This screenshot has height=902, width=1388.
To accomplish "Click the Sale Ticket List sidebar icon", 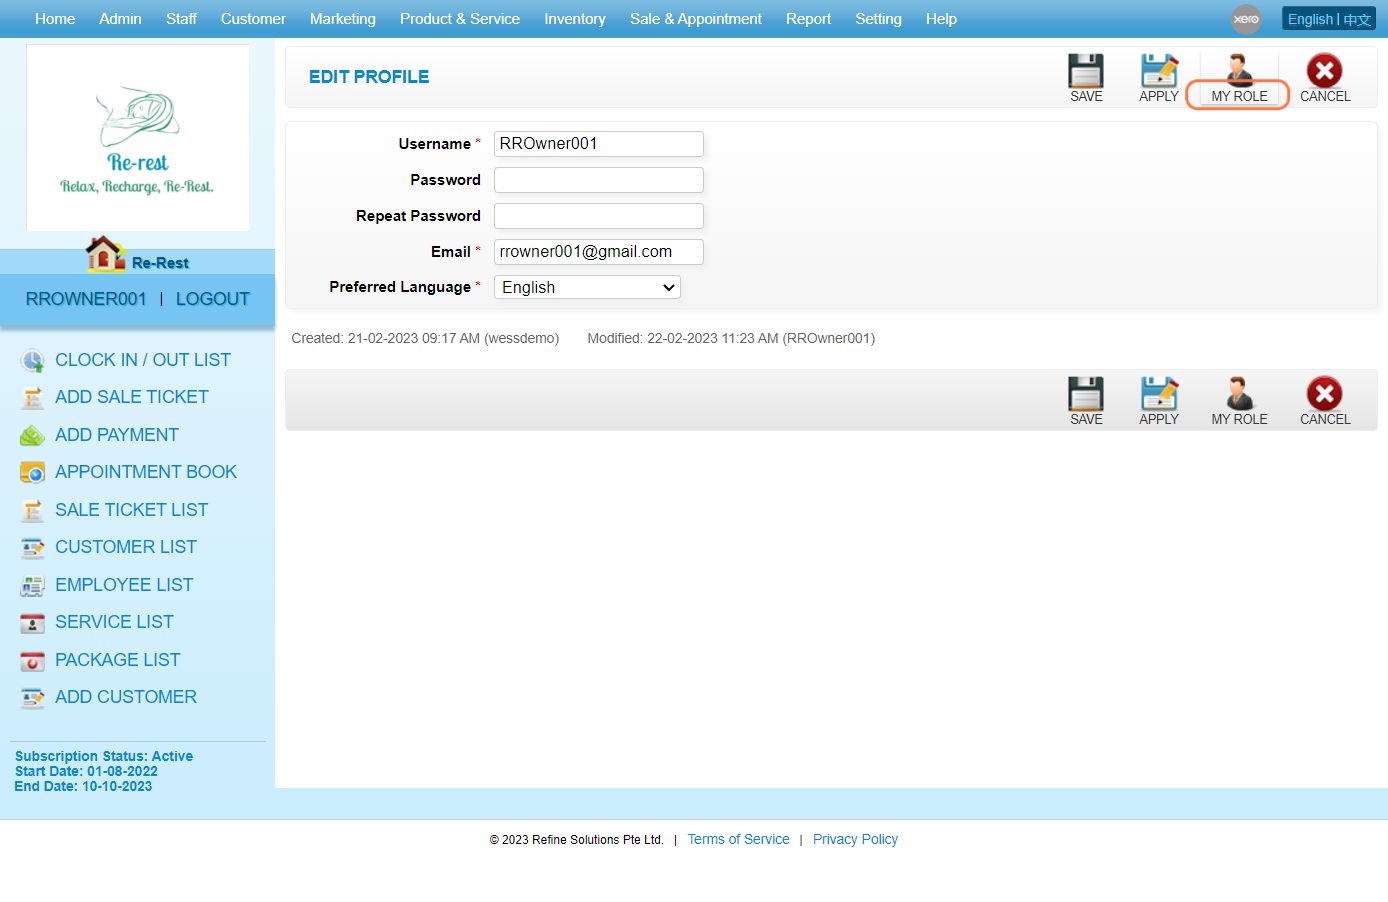I will [33, 511].
